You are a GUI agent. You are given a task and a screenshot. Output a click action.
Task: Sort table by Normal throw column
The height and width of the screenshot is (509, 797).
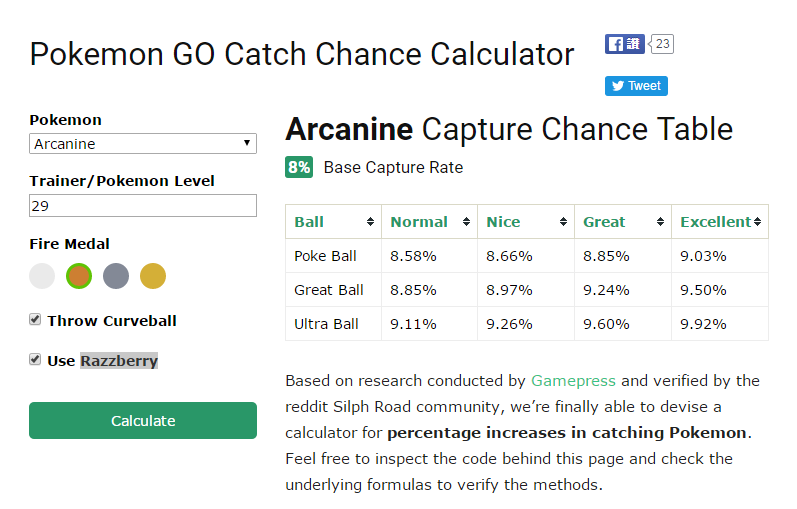[428, 222]
